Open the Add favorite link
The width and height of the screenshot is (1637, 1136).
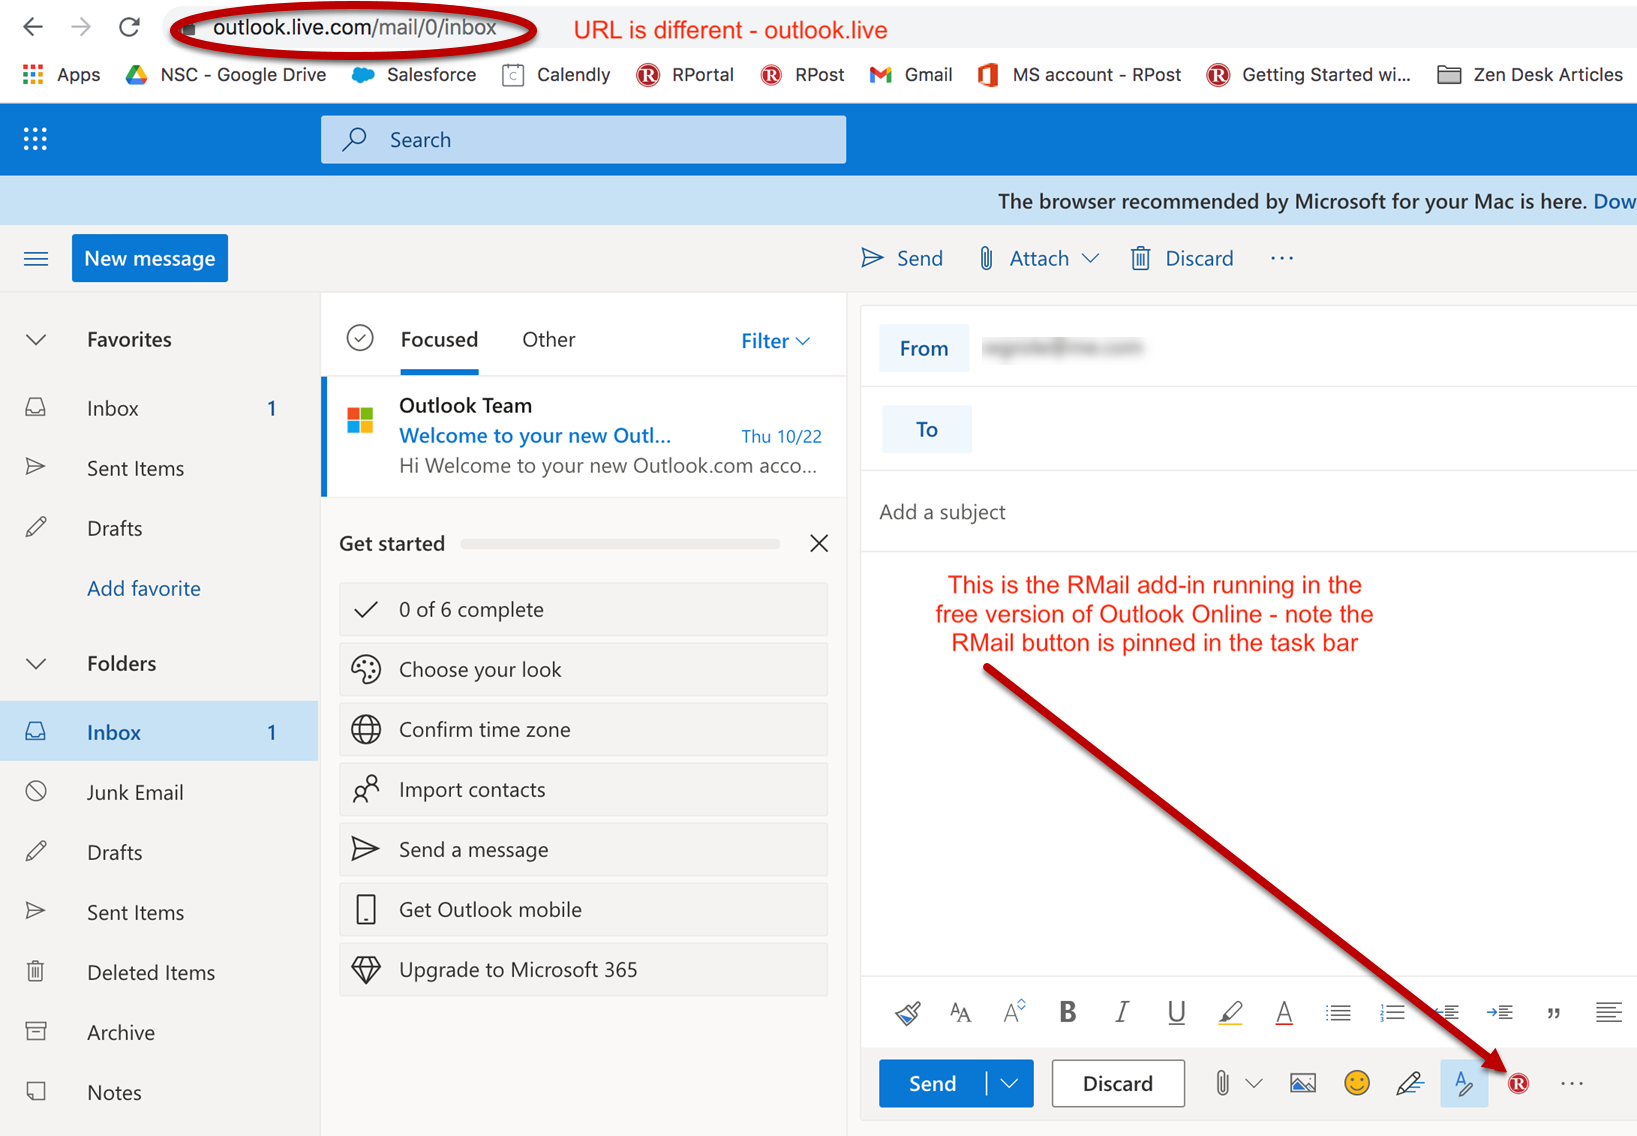pos(144,589)
